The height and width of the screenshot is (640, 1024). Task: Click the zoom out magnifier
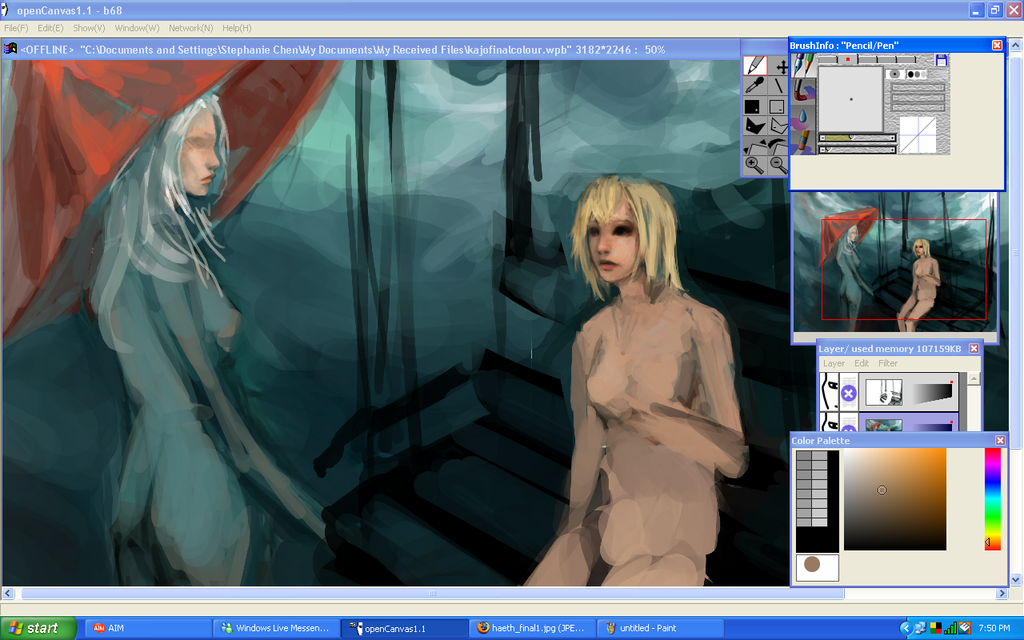point(778,165)
